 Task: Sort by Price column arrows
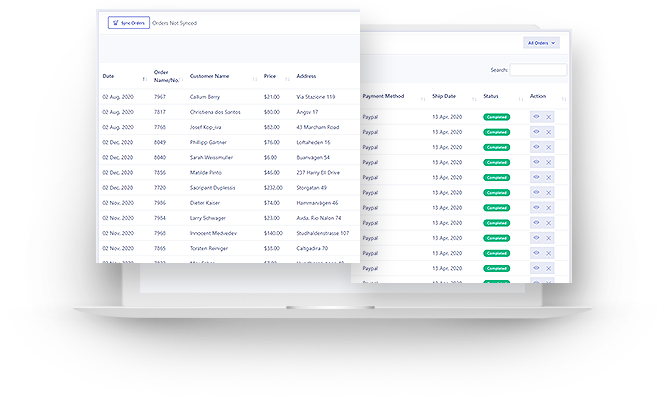(287, 79)
